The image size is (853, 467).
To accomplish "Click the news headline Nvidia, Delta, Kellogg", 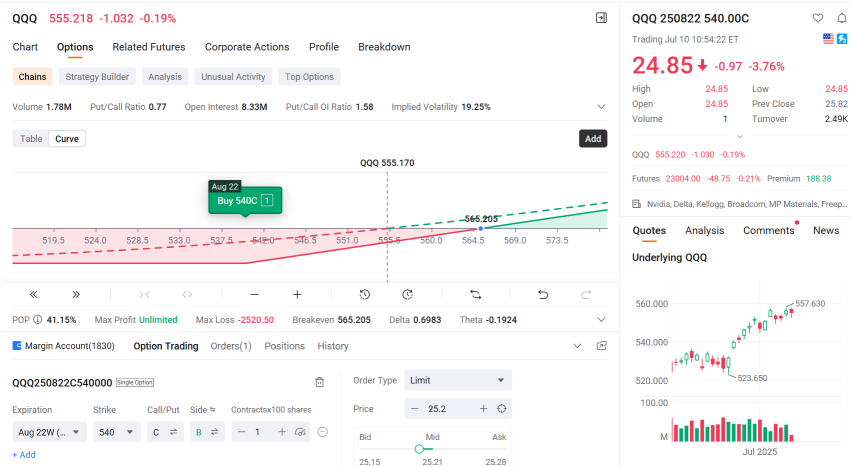I will (747, 204).
